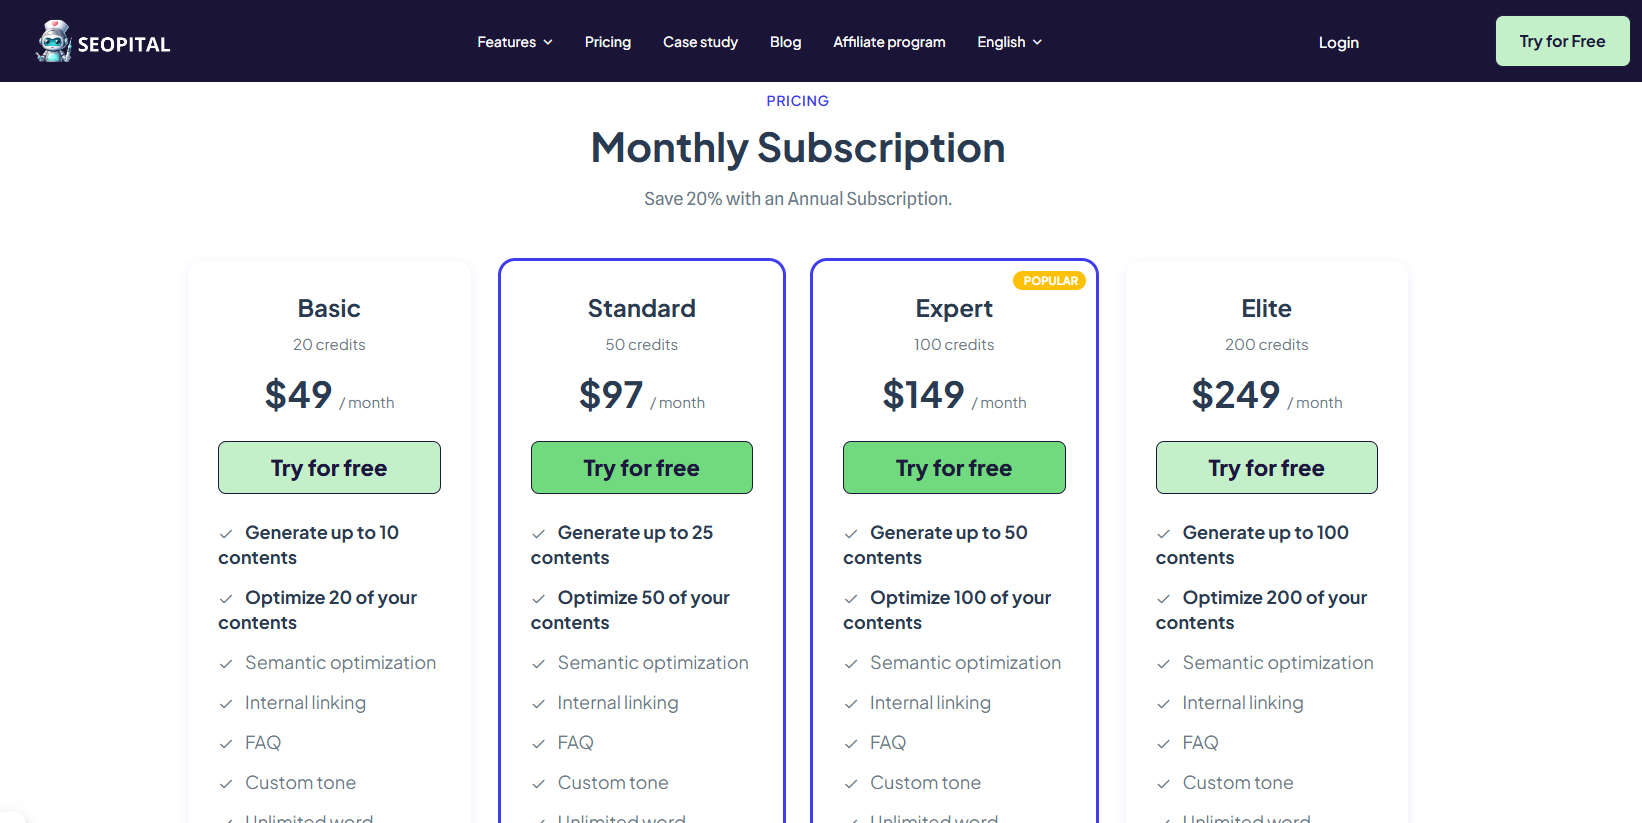Try the Standard plan for free

[641, 467]
